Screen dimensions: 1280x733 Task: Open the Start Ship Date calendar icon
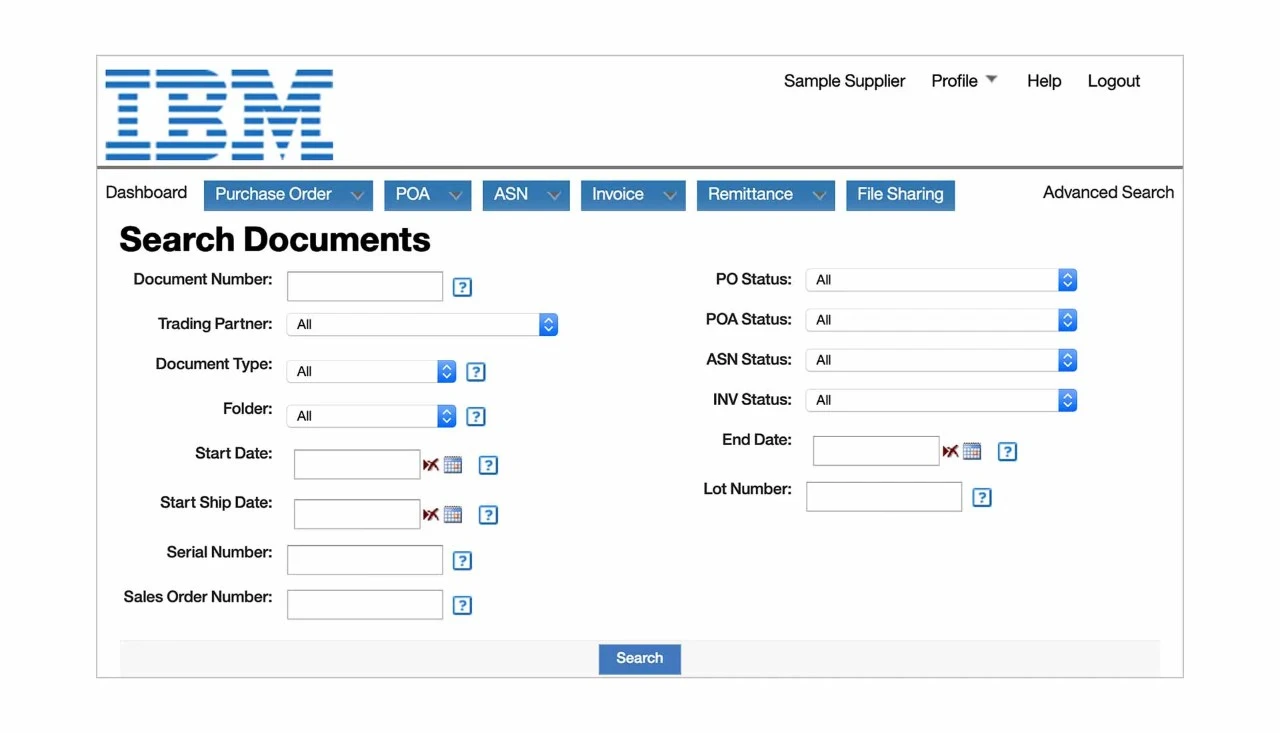pyautogui.click(x=453, y=515)
